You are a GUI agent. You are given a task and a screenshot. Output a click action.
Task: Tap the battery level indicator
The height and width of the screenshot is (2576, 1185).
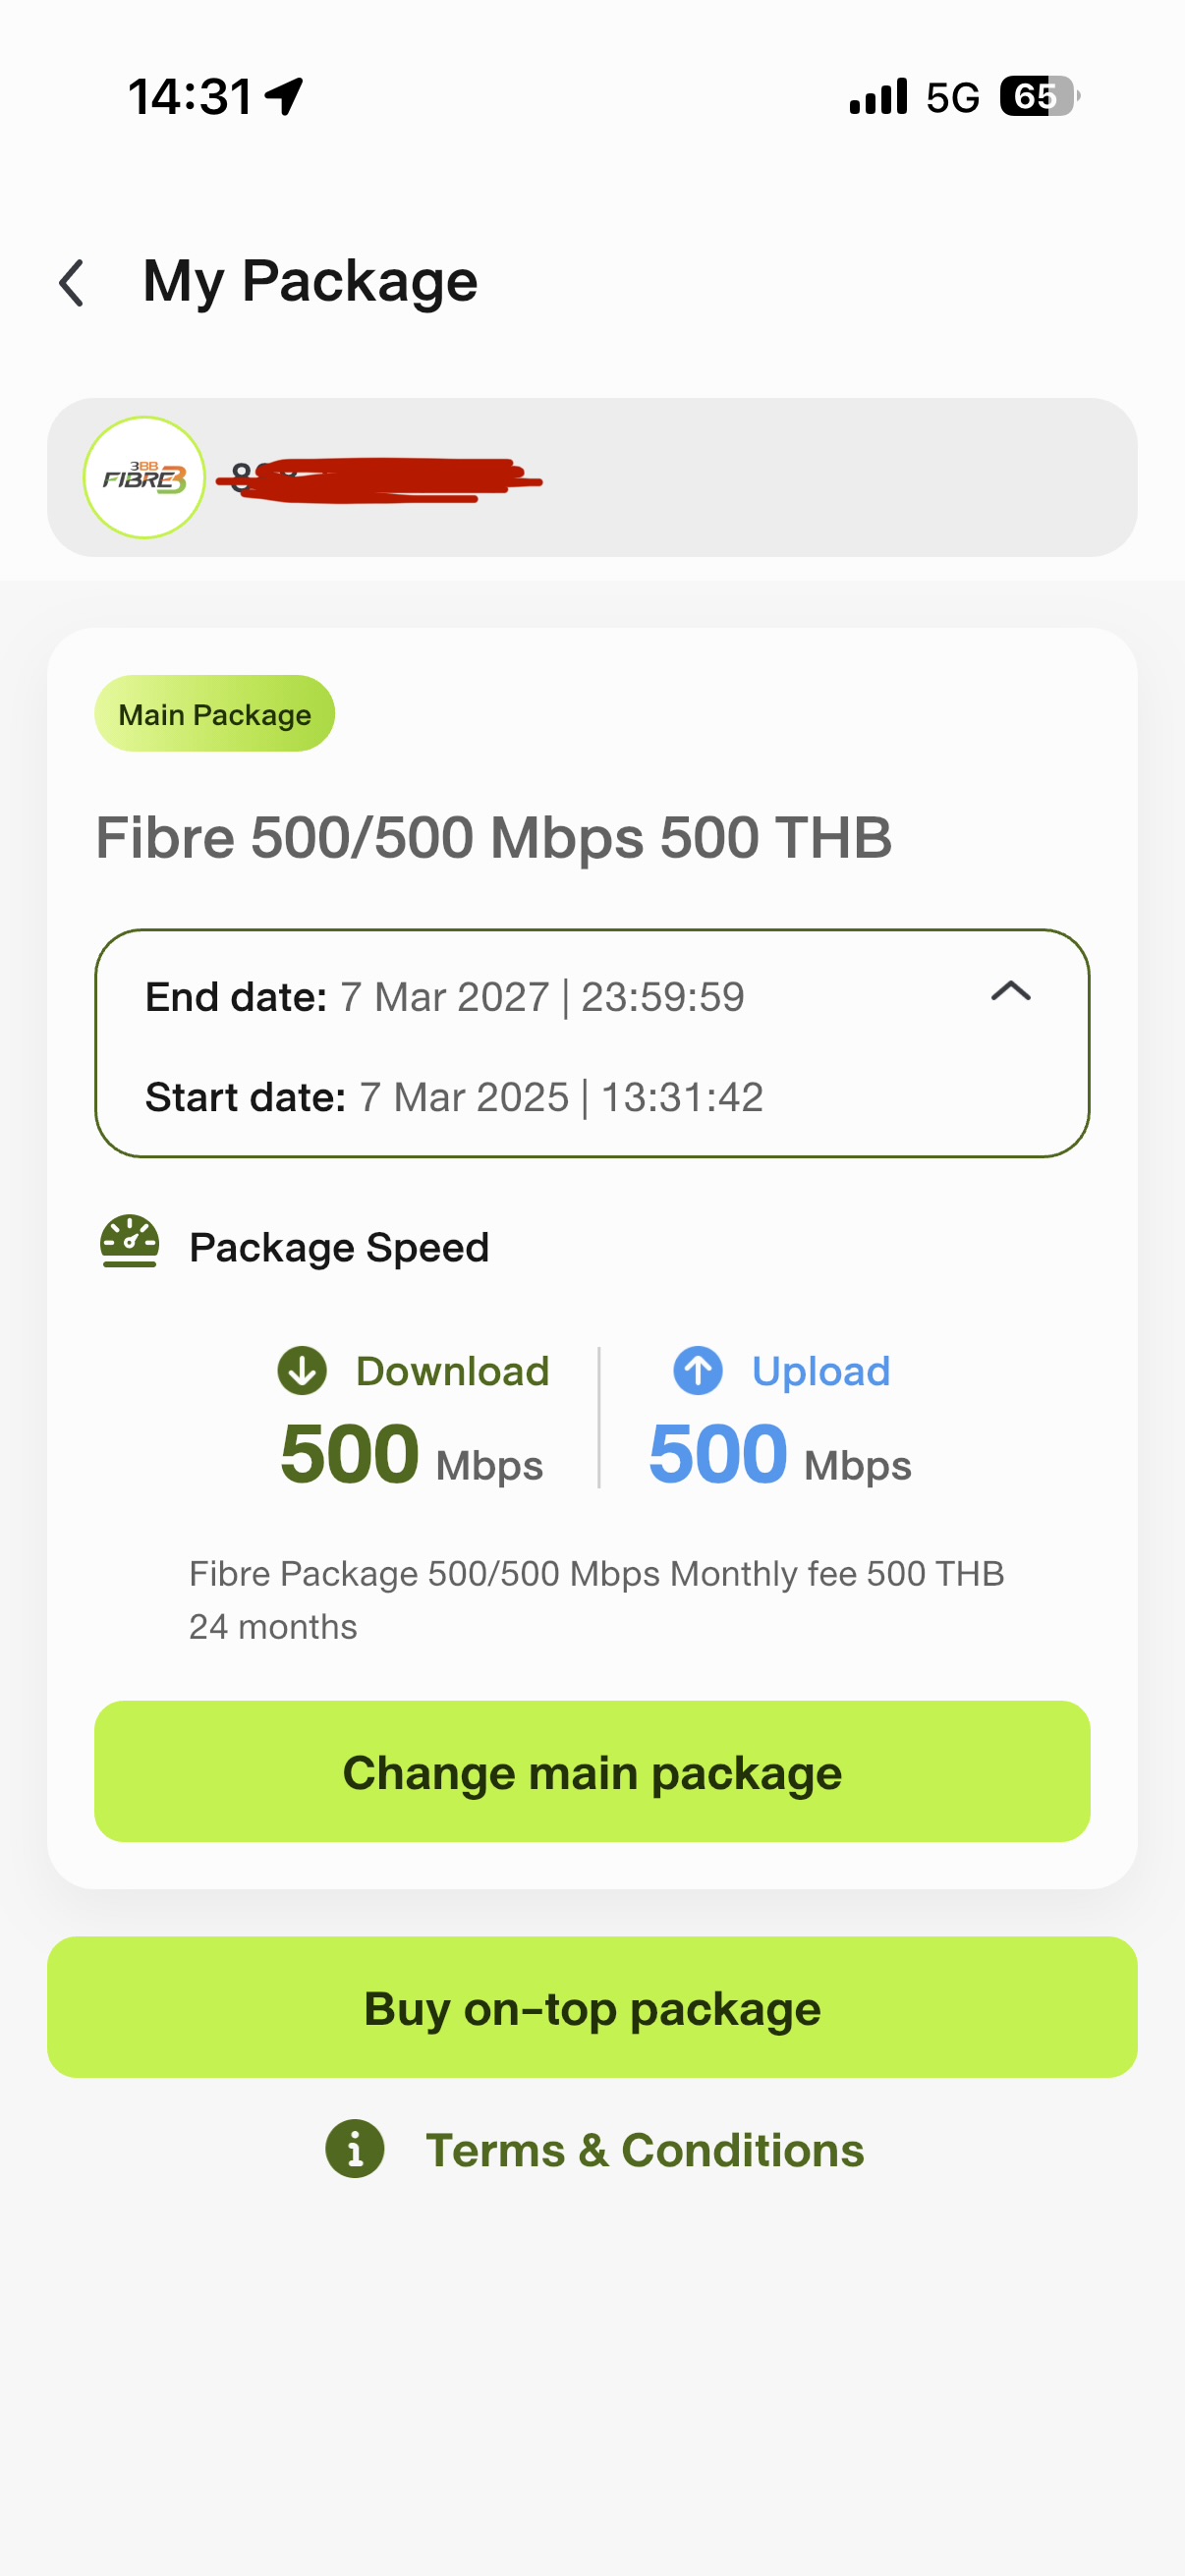[x=1038, y=97]
